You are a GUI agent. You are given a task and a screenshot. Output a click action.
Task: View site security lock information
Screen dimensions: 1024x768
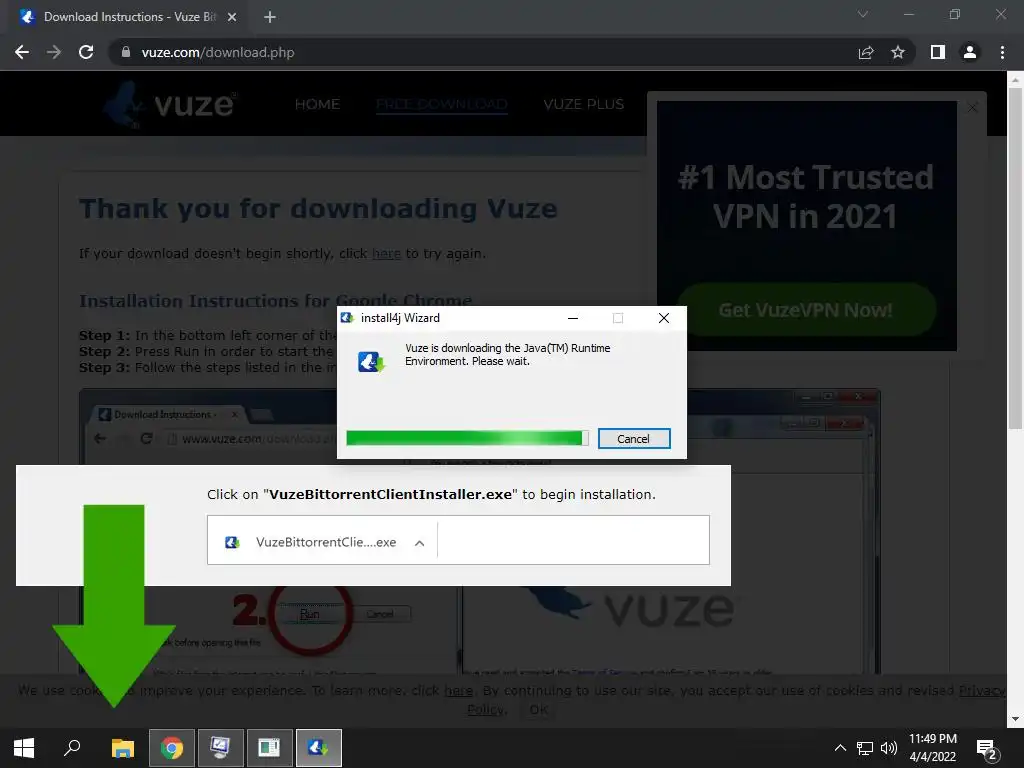[x=126, y=52]
